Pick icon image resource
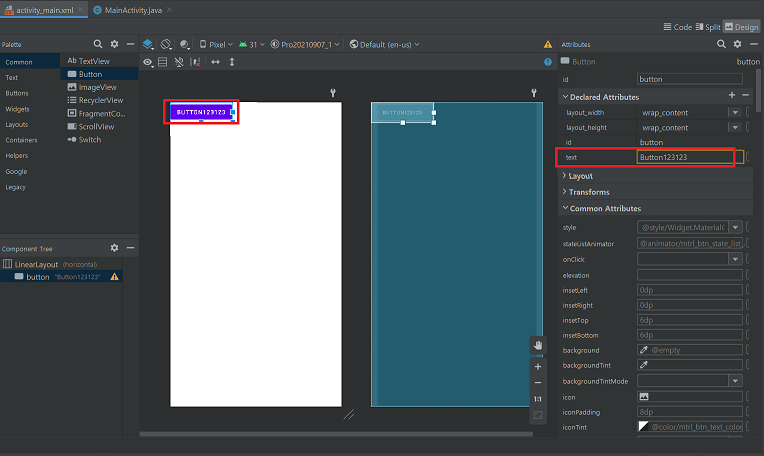 point(644,397)
